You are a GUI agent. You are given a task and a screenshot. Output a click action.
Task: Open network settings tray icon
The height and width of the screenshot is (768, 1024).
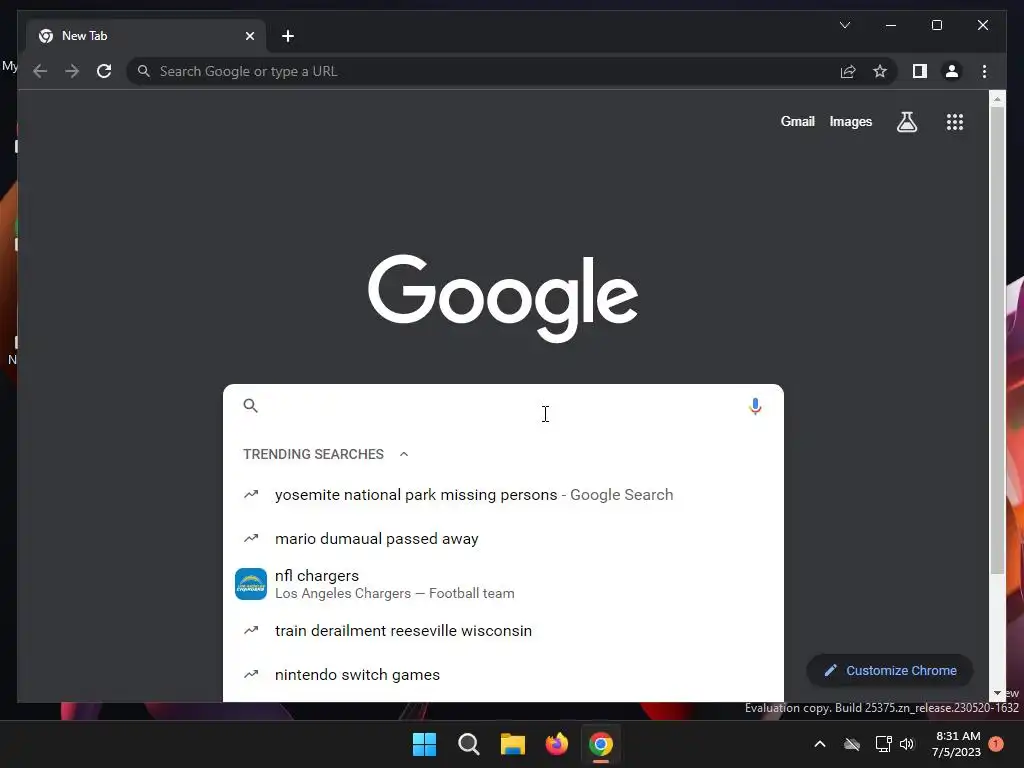(883, 744)
